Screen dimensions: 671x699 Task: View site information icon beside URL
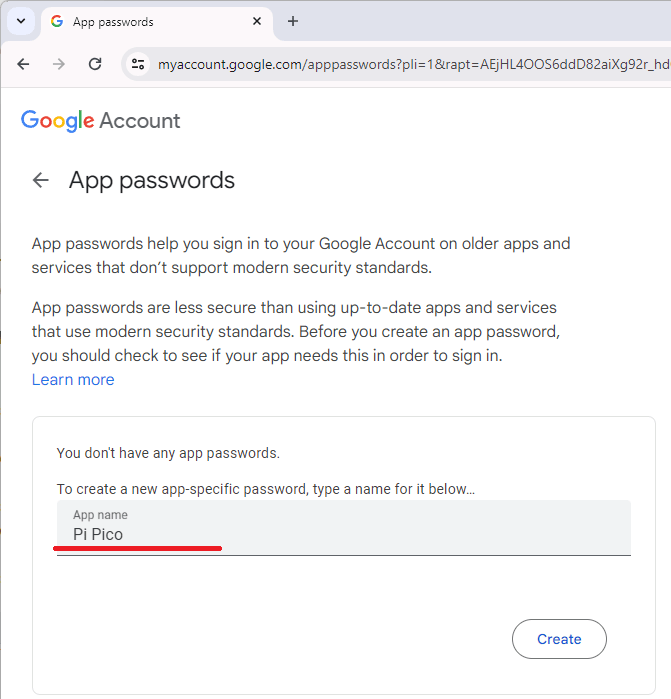click(138, 64)
